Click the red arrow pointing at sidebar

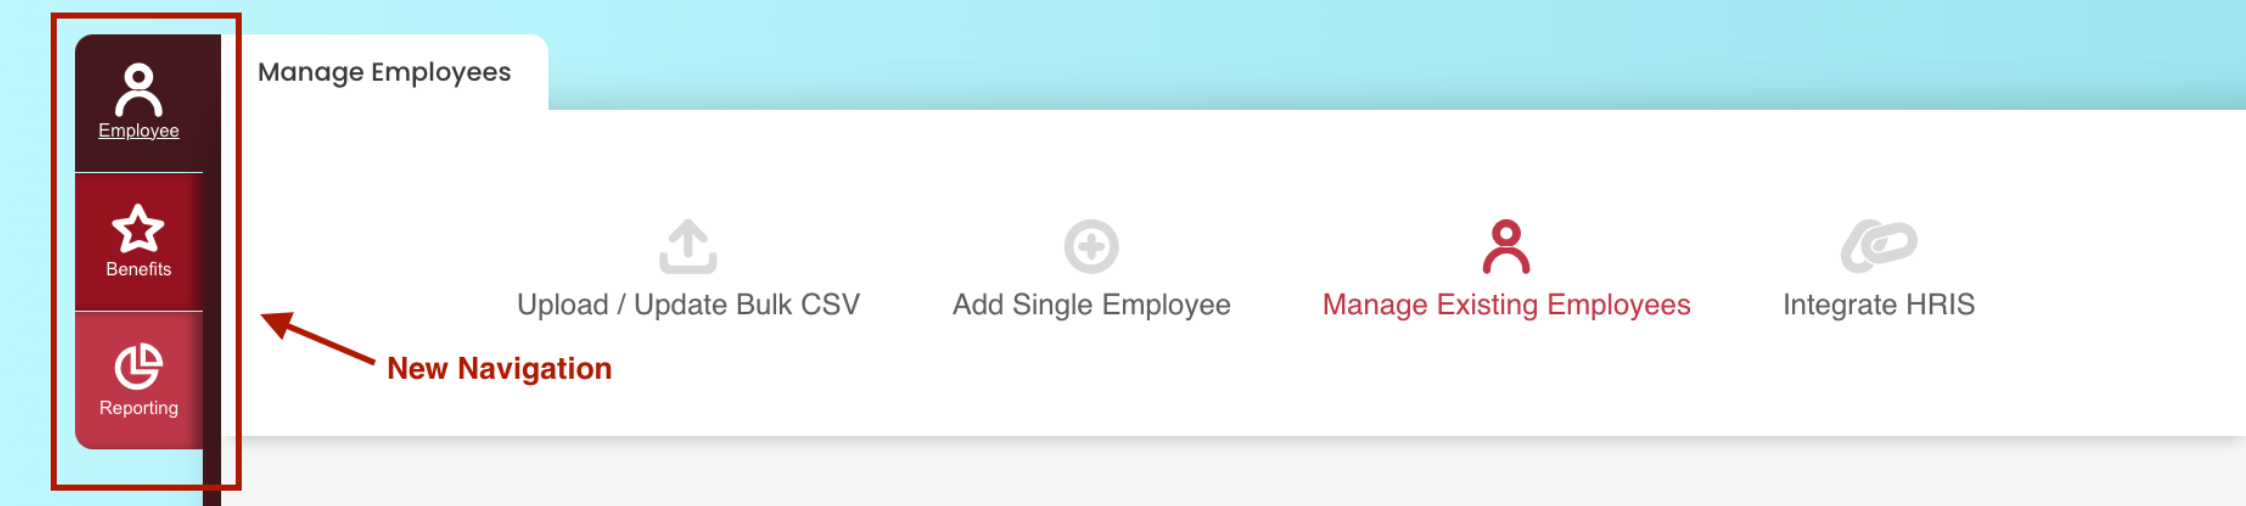(317, 337)
